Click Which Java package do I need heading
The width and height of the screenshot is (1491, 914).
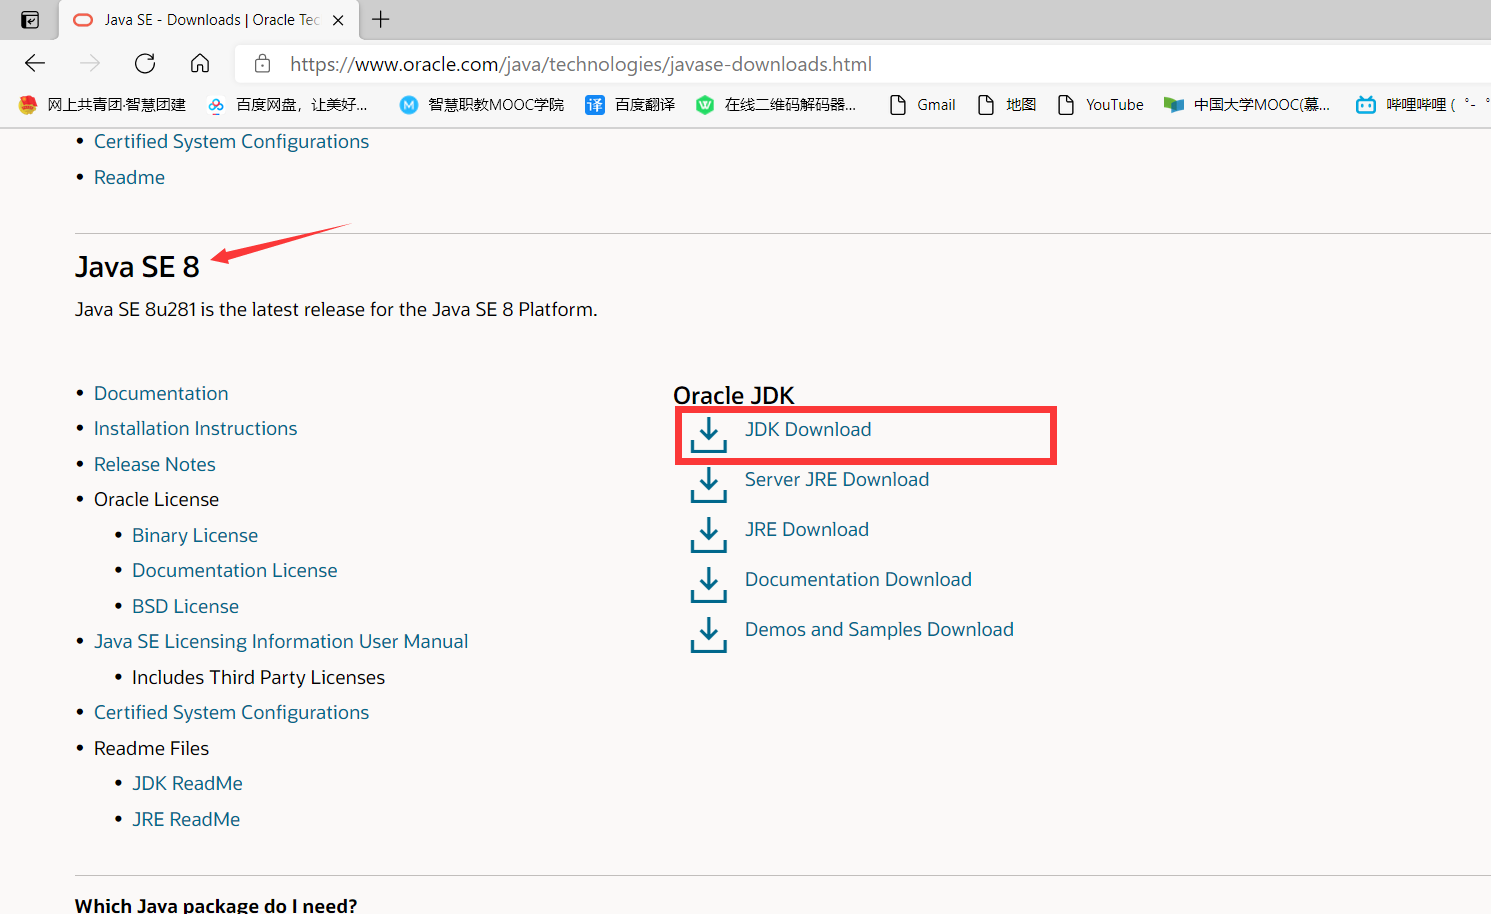click(x=216, y=905)
